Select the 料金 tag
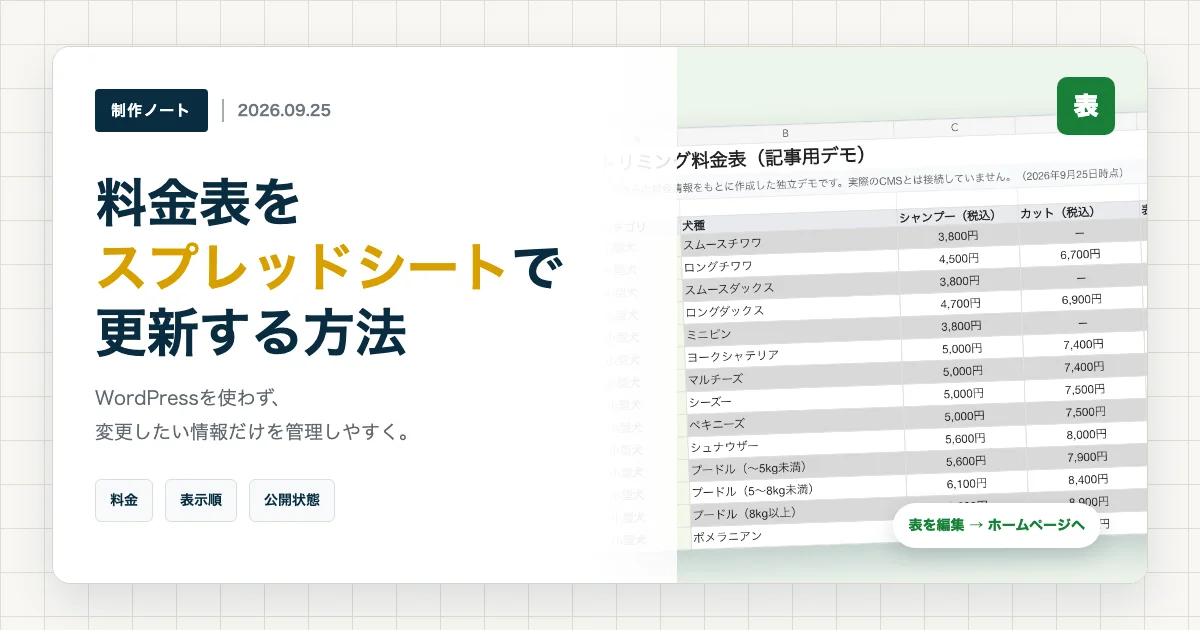 pyautogui.click(x=124, y=500)
